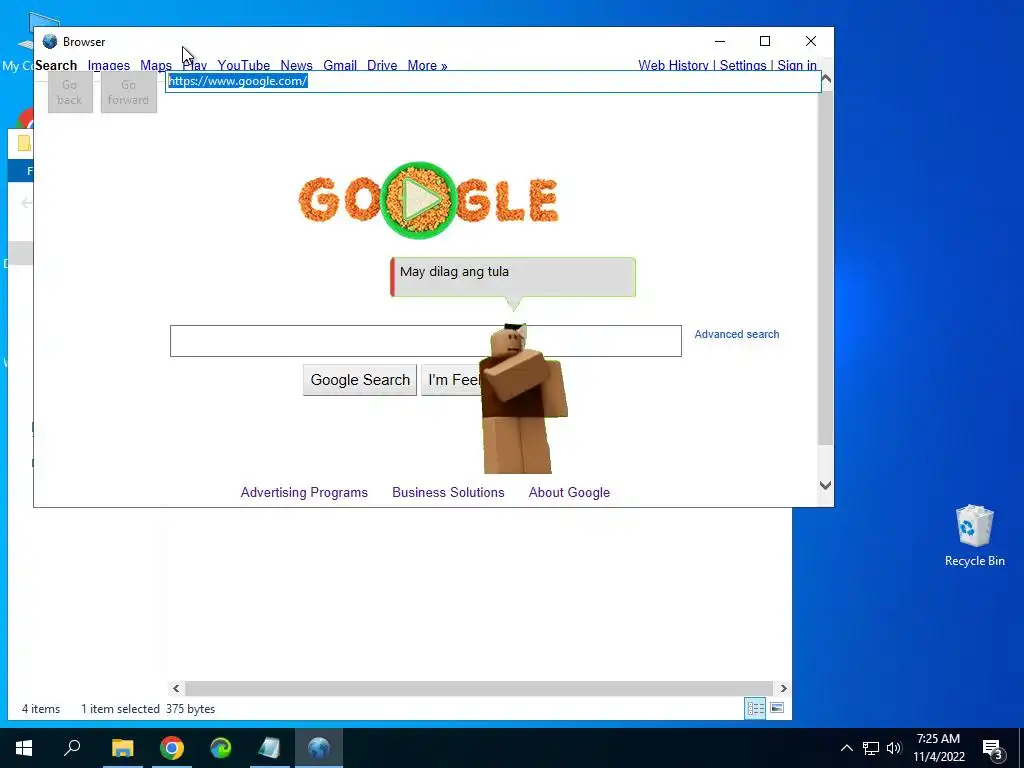Screen dimensions: 1024x768
Task: Minimize the Browser window
Action: pyautogui.click(x=720, y=41)
